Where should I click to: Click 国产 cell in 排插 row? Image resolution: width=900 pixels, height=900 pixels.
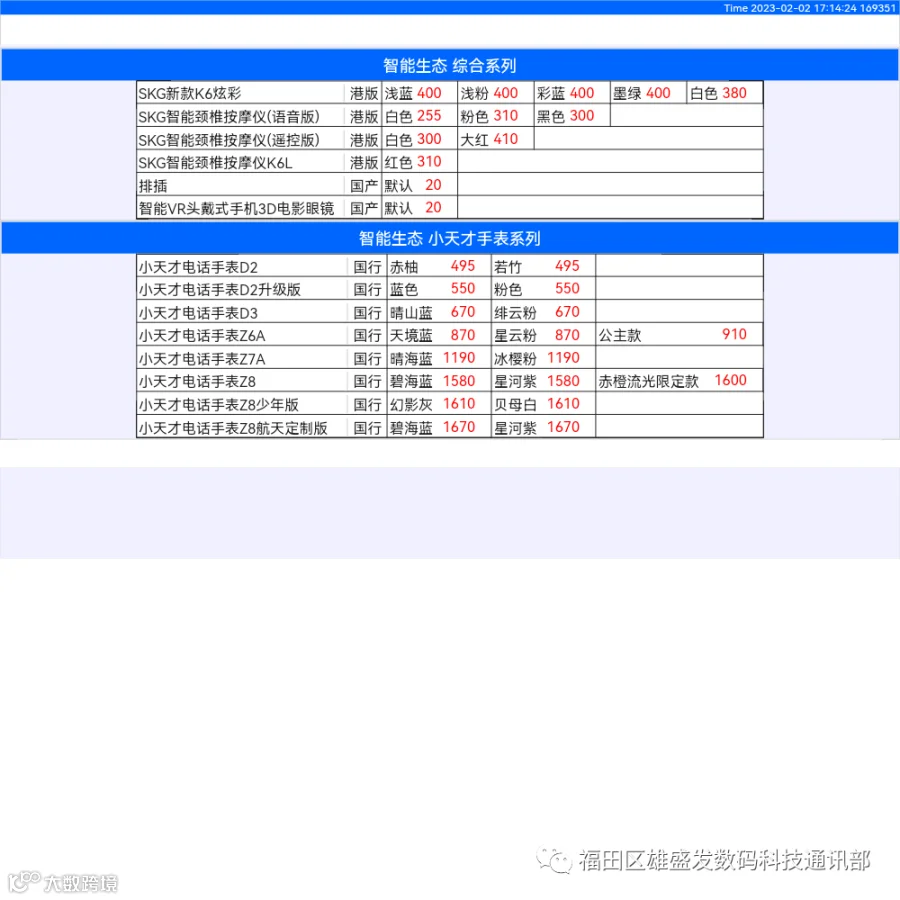coord(364,185)
